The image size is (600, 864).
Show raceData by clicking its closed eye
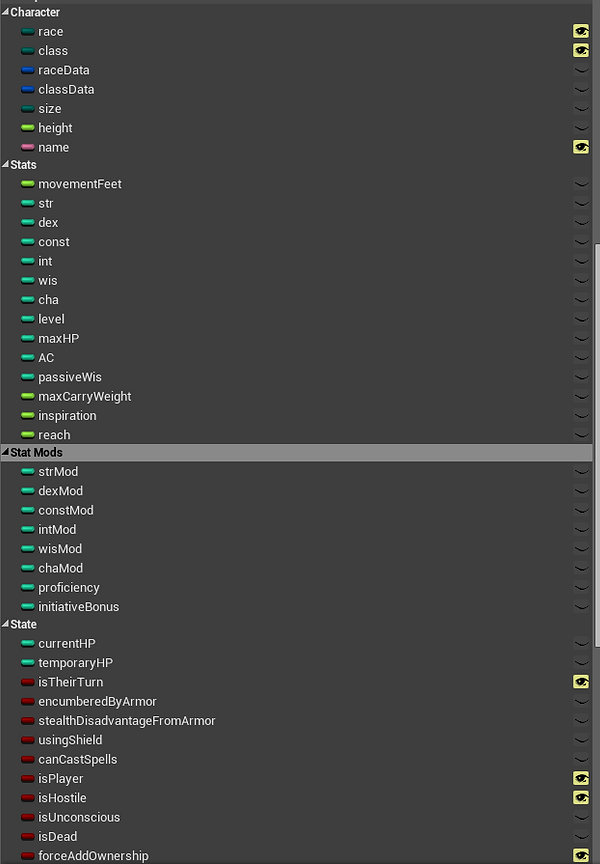point(581,71)
